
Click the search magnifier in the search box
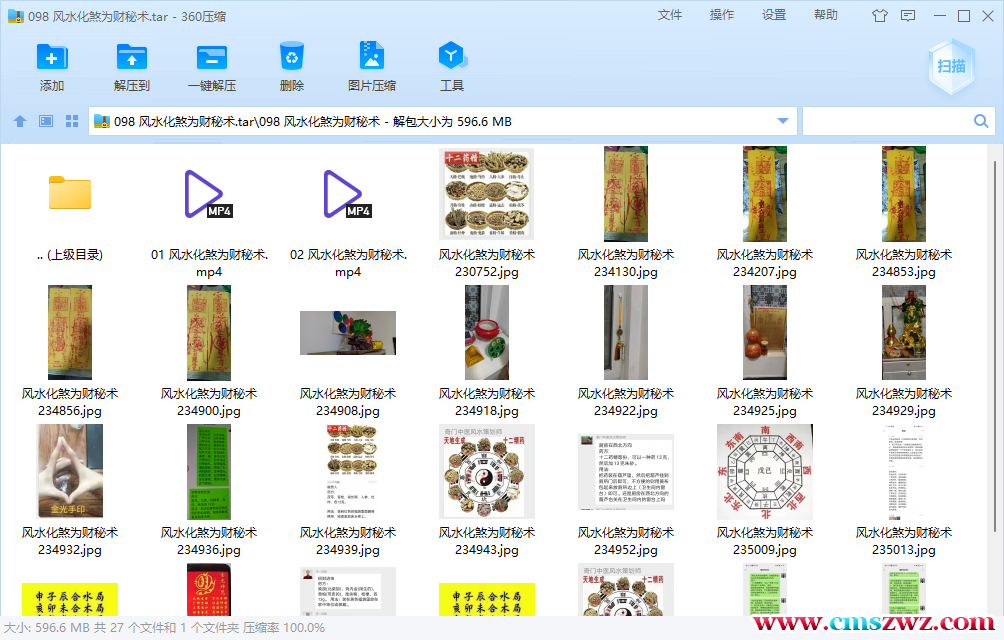tap(980, 120)
